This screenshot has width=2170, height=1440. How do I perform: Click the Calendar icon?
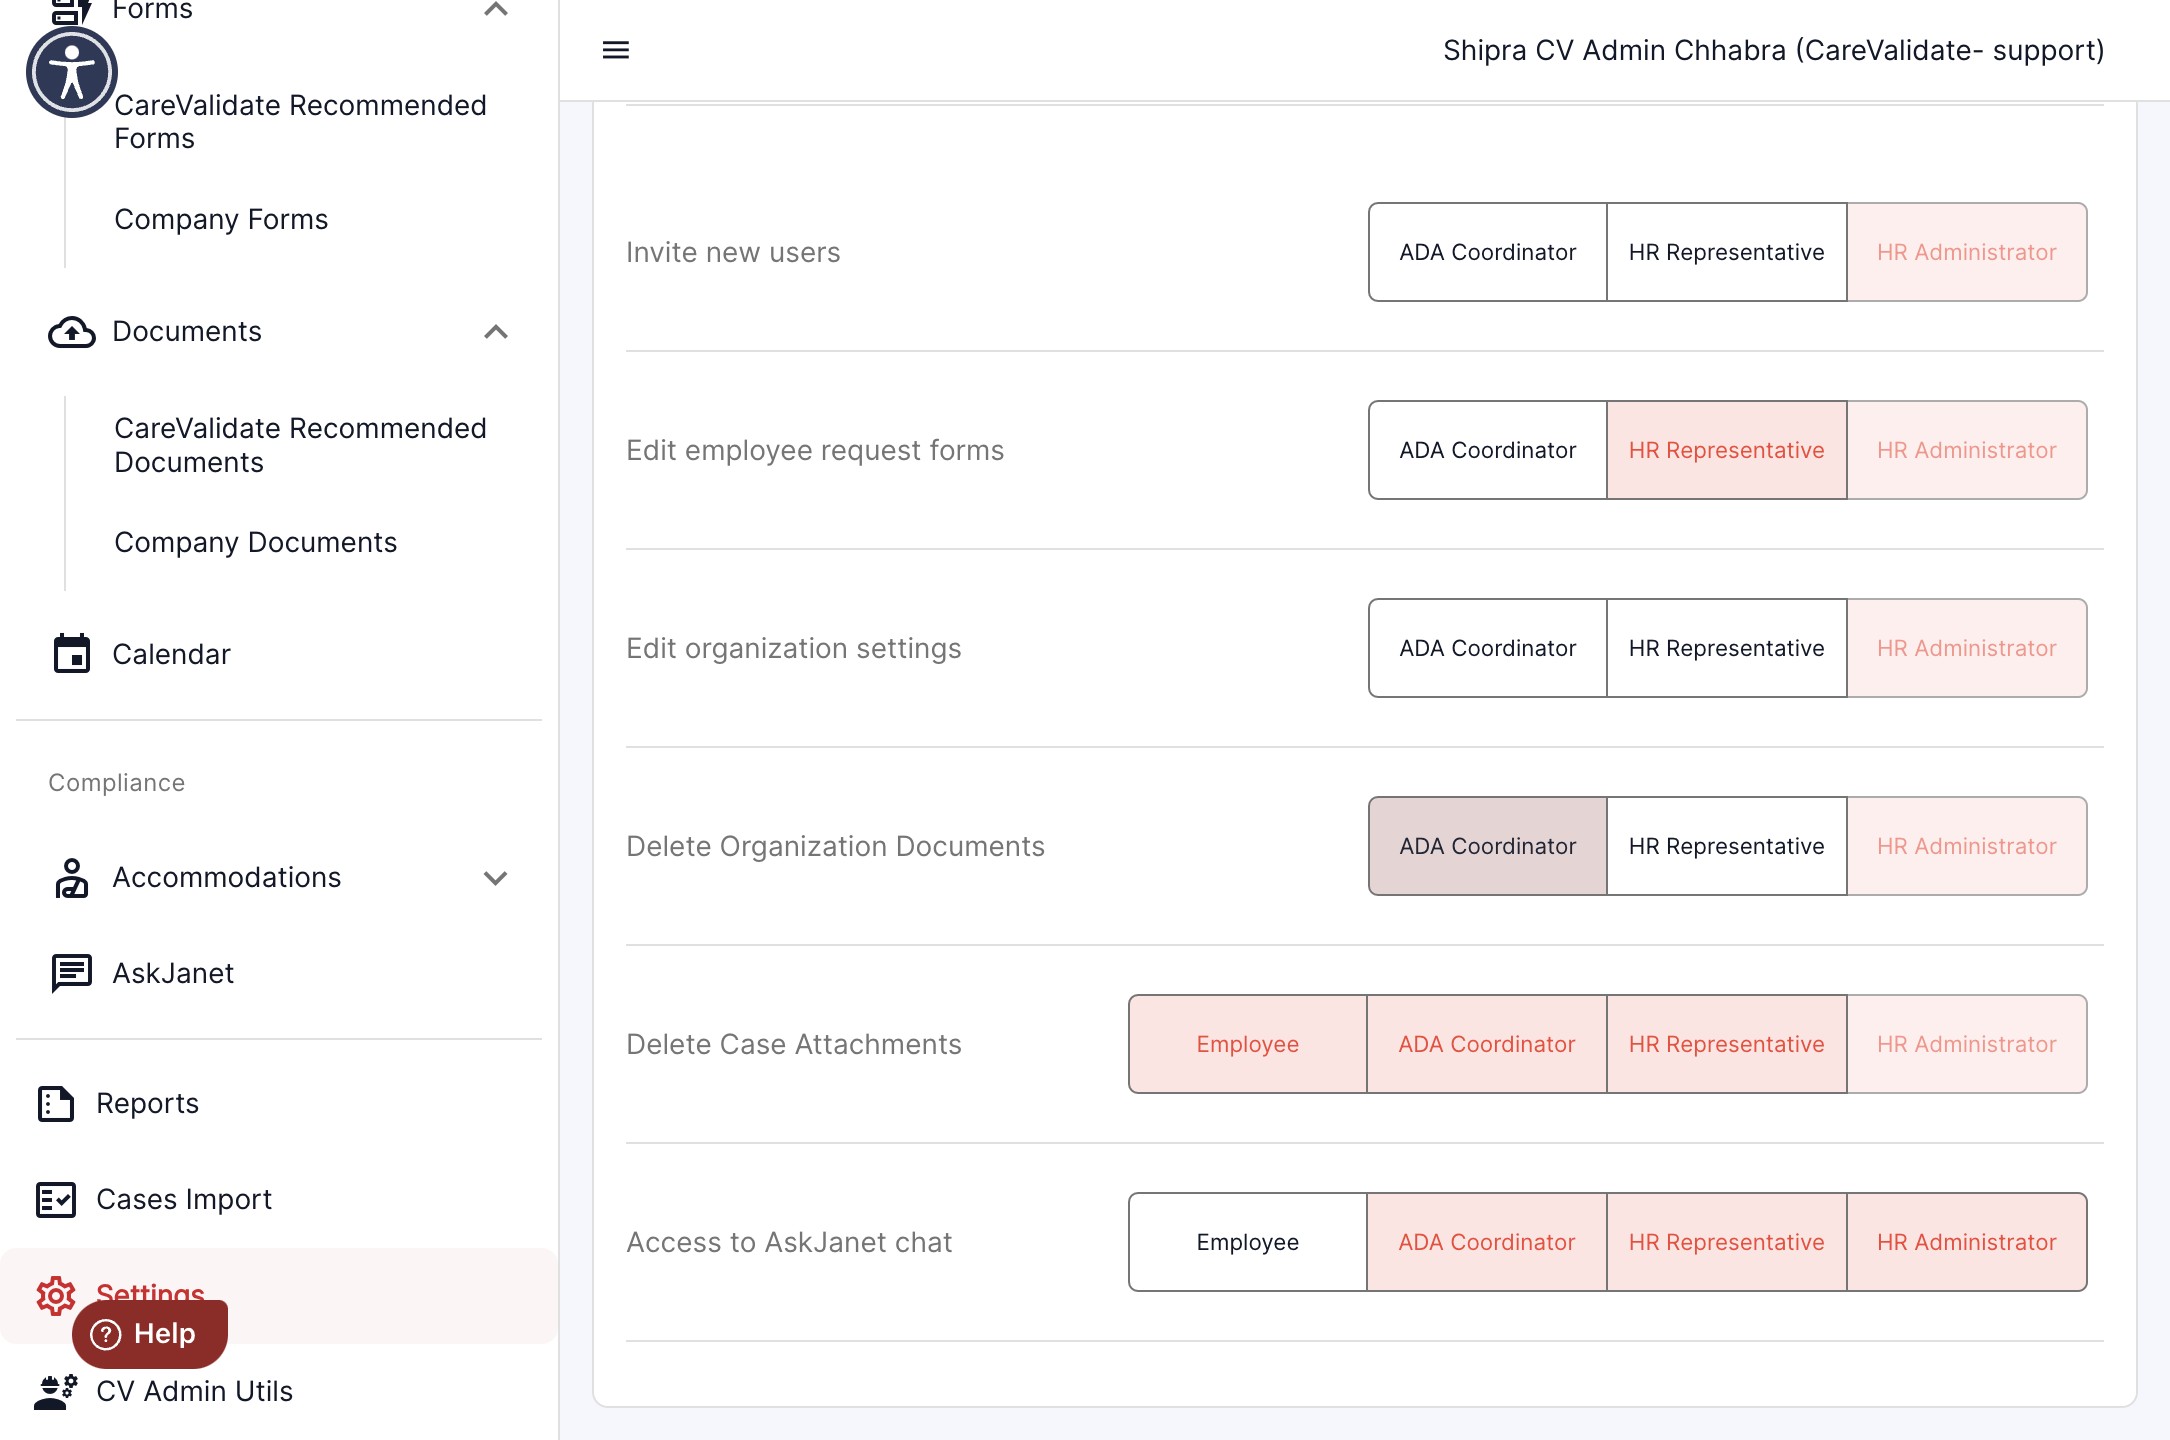[71, 654]
